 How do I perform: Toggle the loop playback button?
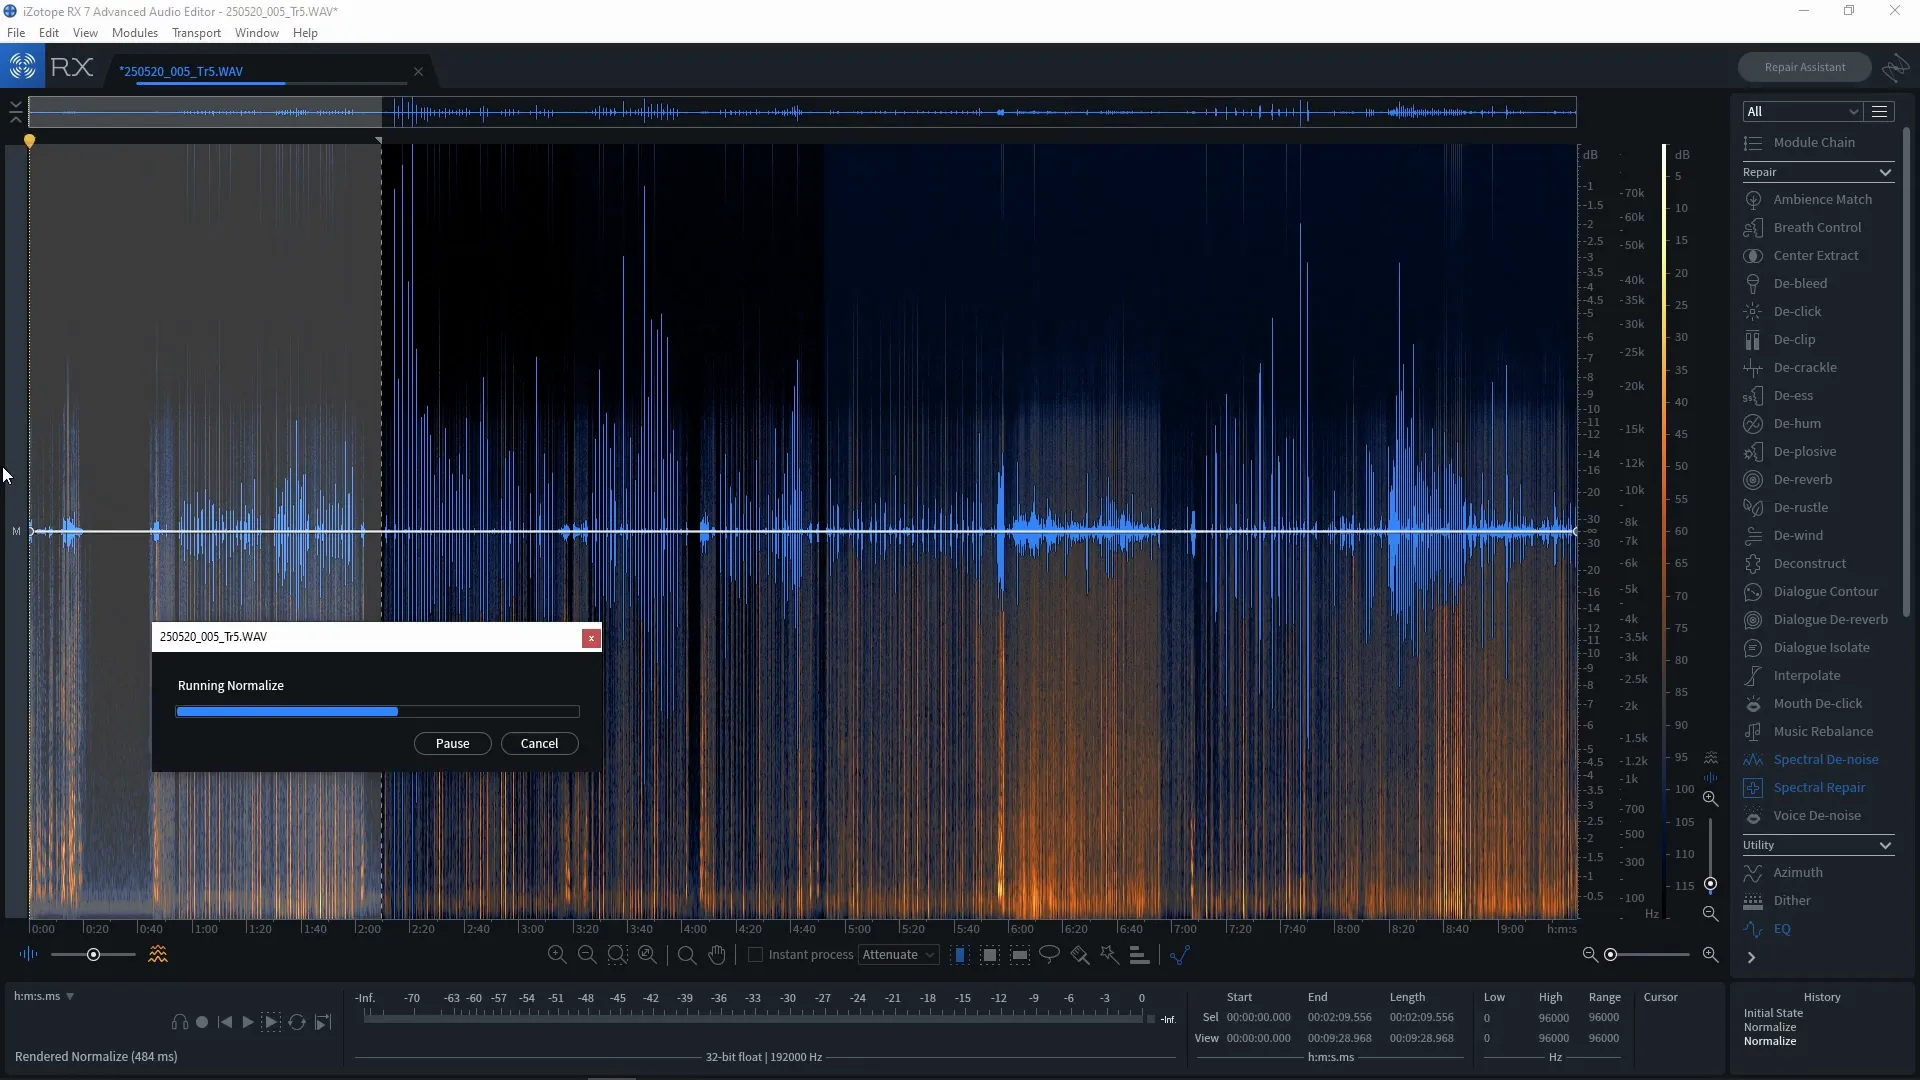pyautogui.click(x=297, y=1022)
